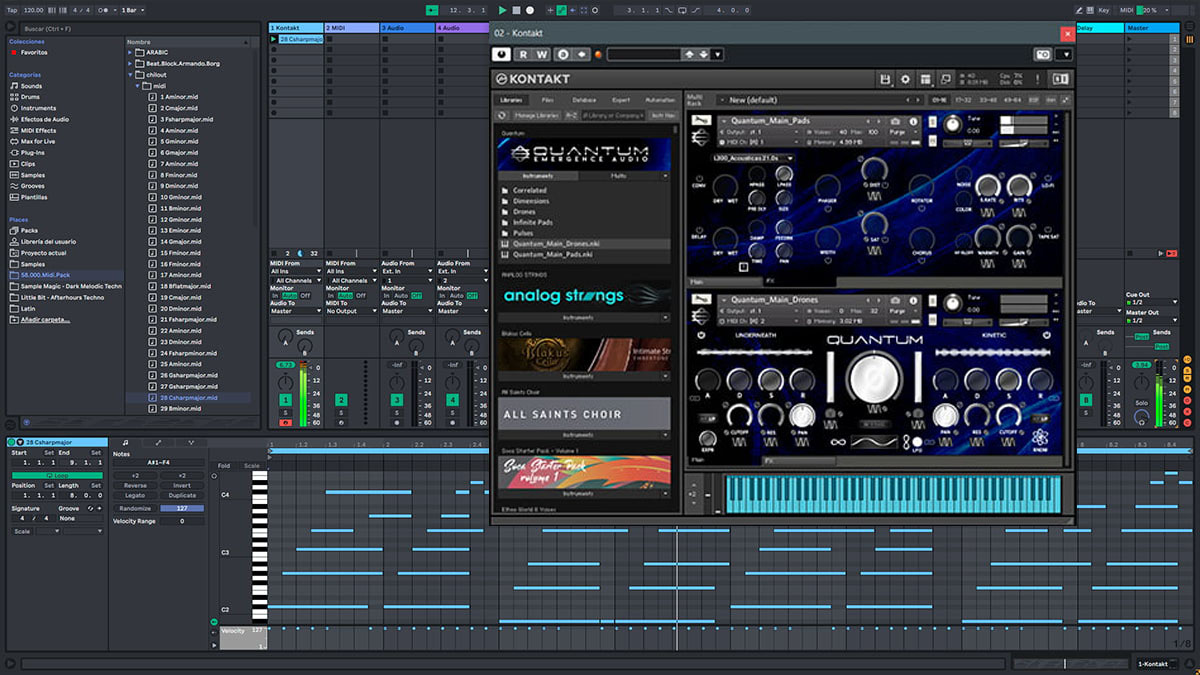Screen dimensions: 1200x675
Task: Set track 3 monitor to Off
Action: click(416, 296)
